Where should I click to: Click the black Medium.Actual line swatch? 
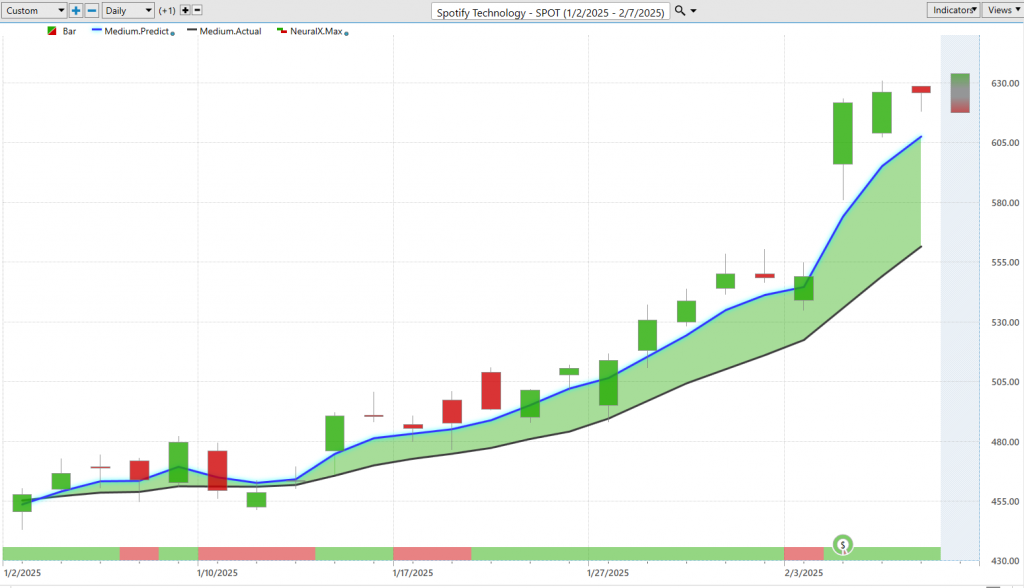point(192,30)
